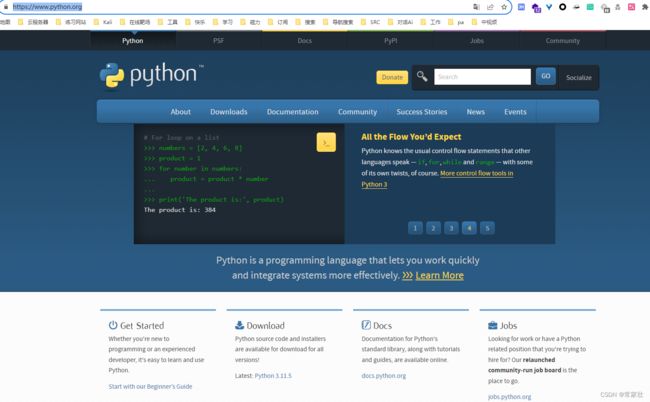Viewport: 650px width, 402px height.
Task: Open the Downloads navigation menu
Action: 228,111
